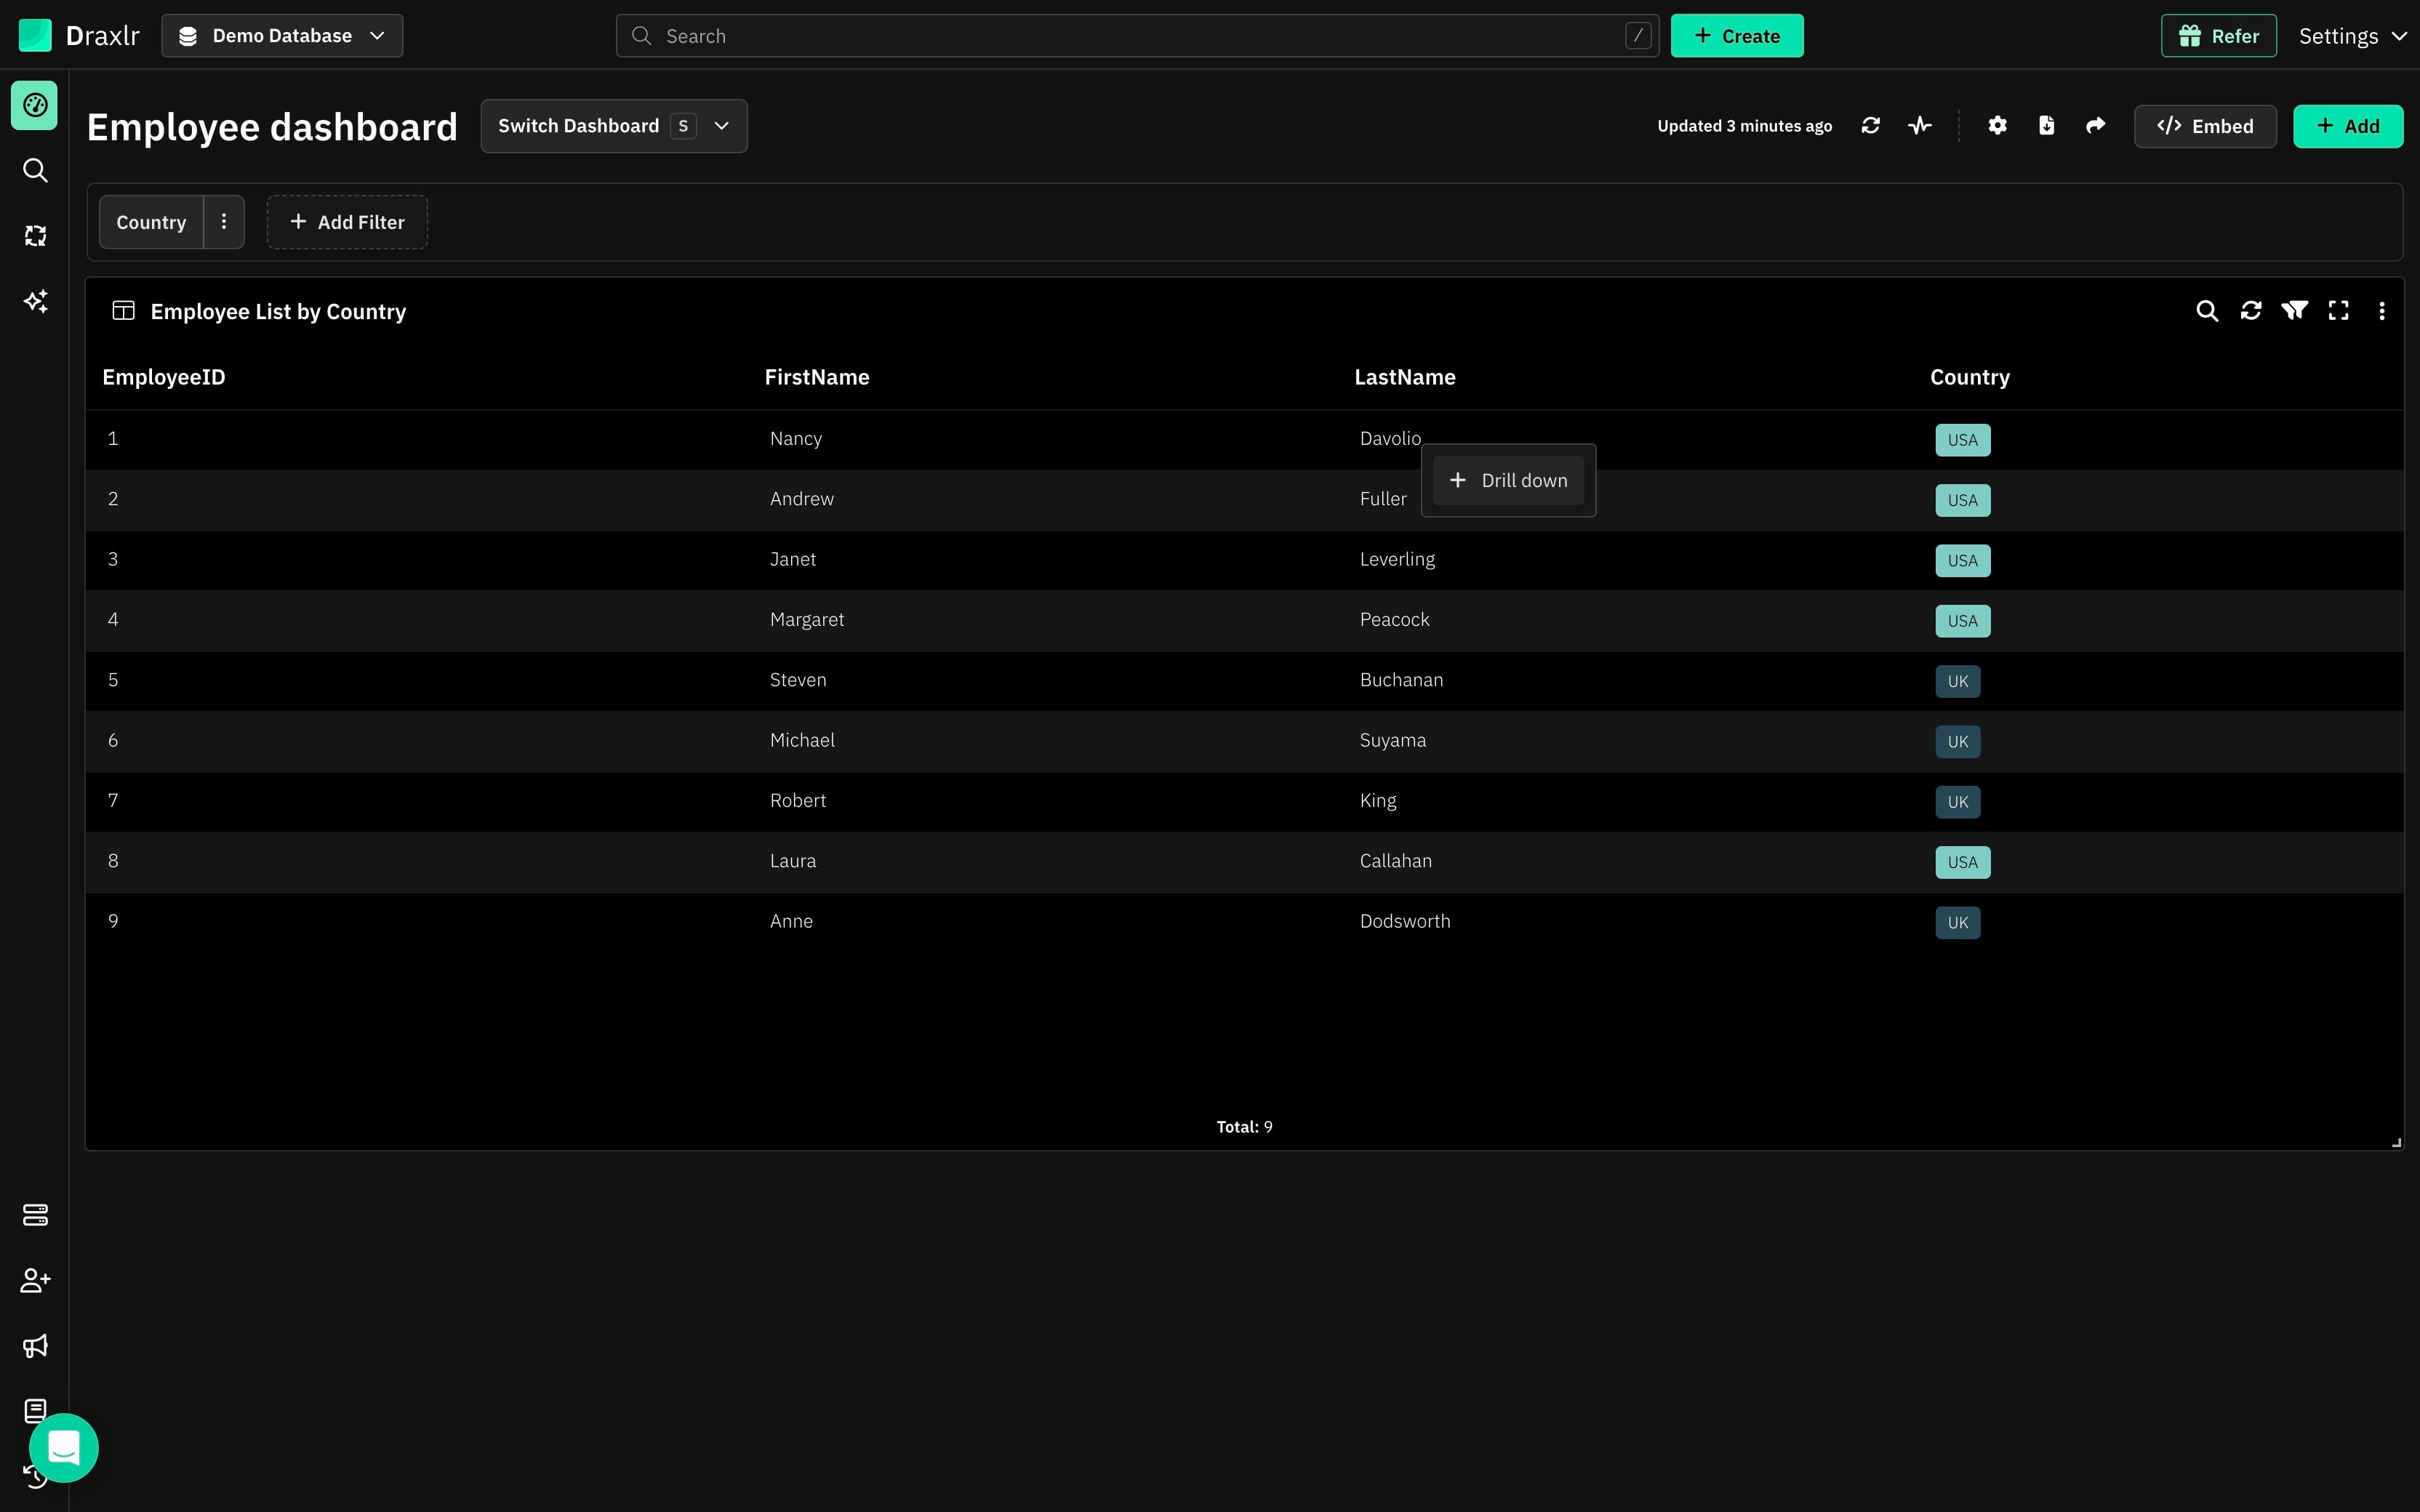Click the Add Filter button
Screen dimensions: 2420x1512
347,222
